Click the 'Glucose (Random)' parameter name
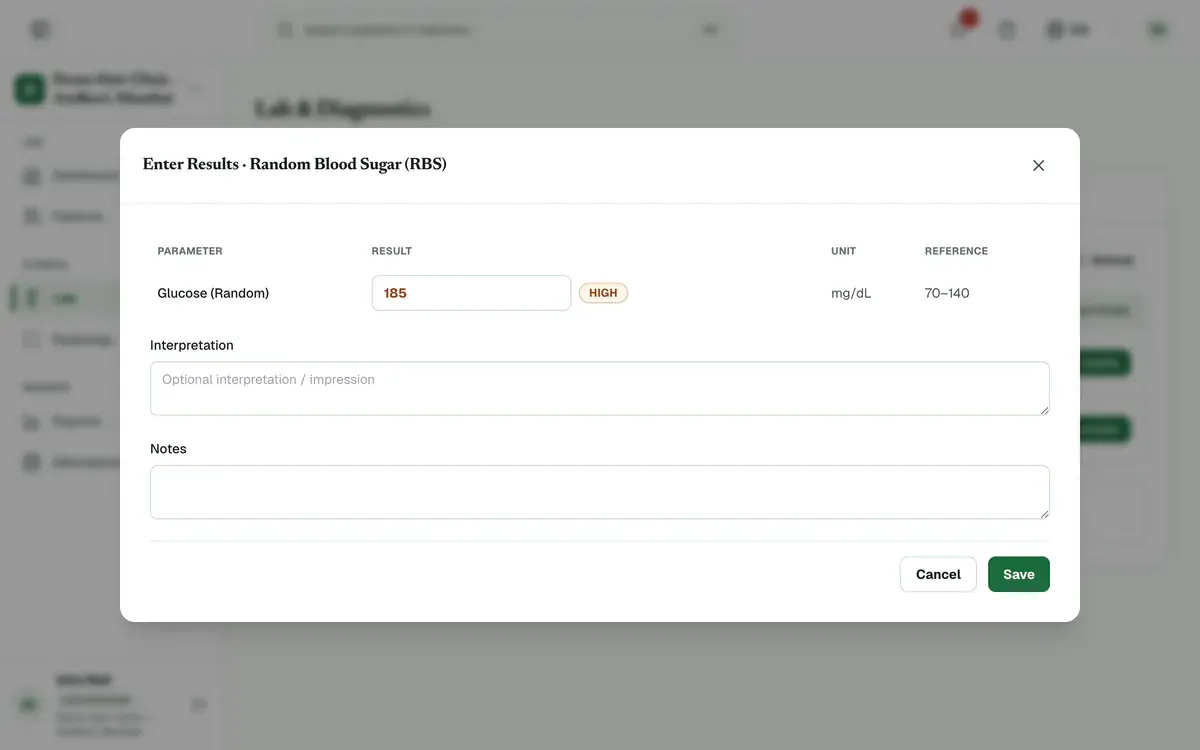Viewport: 1200px width, 750px height. pos(213,293)
